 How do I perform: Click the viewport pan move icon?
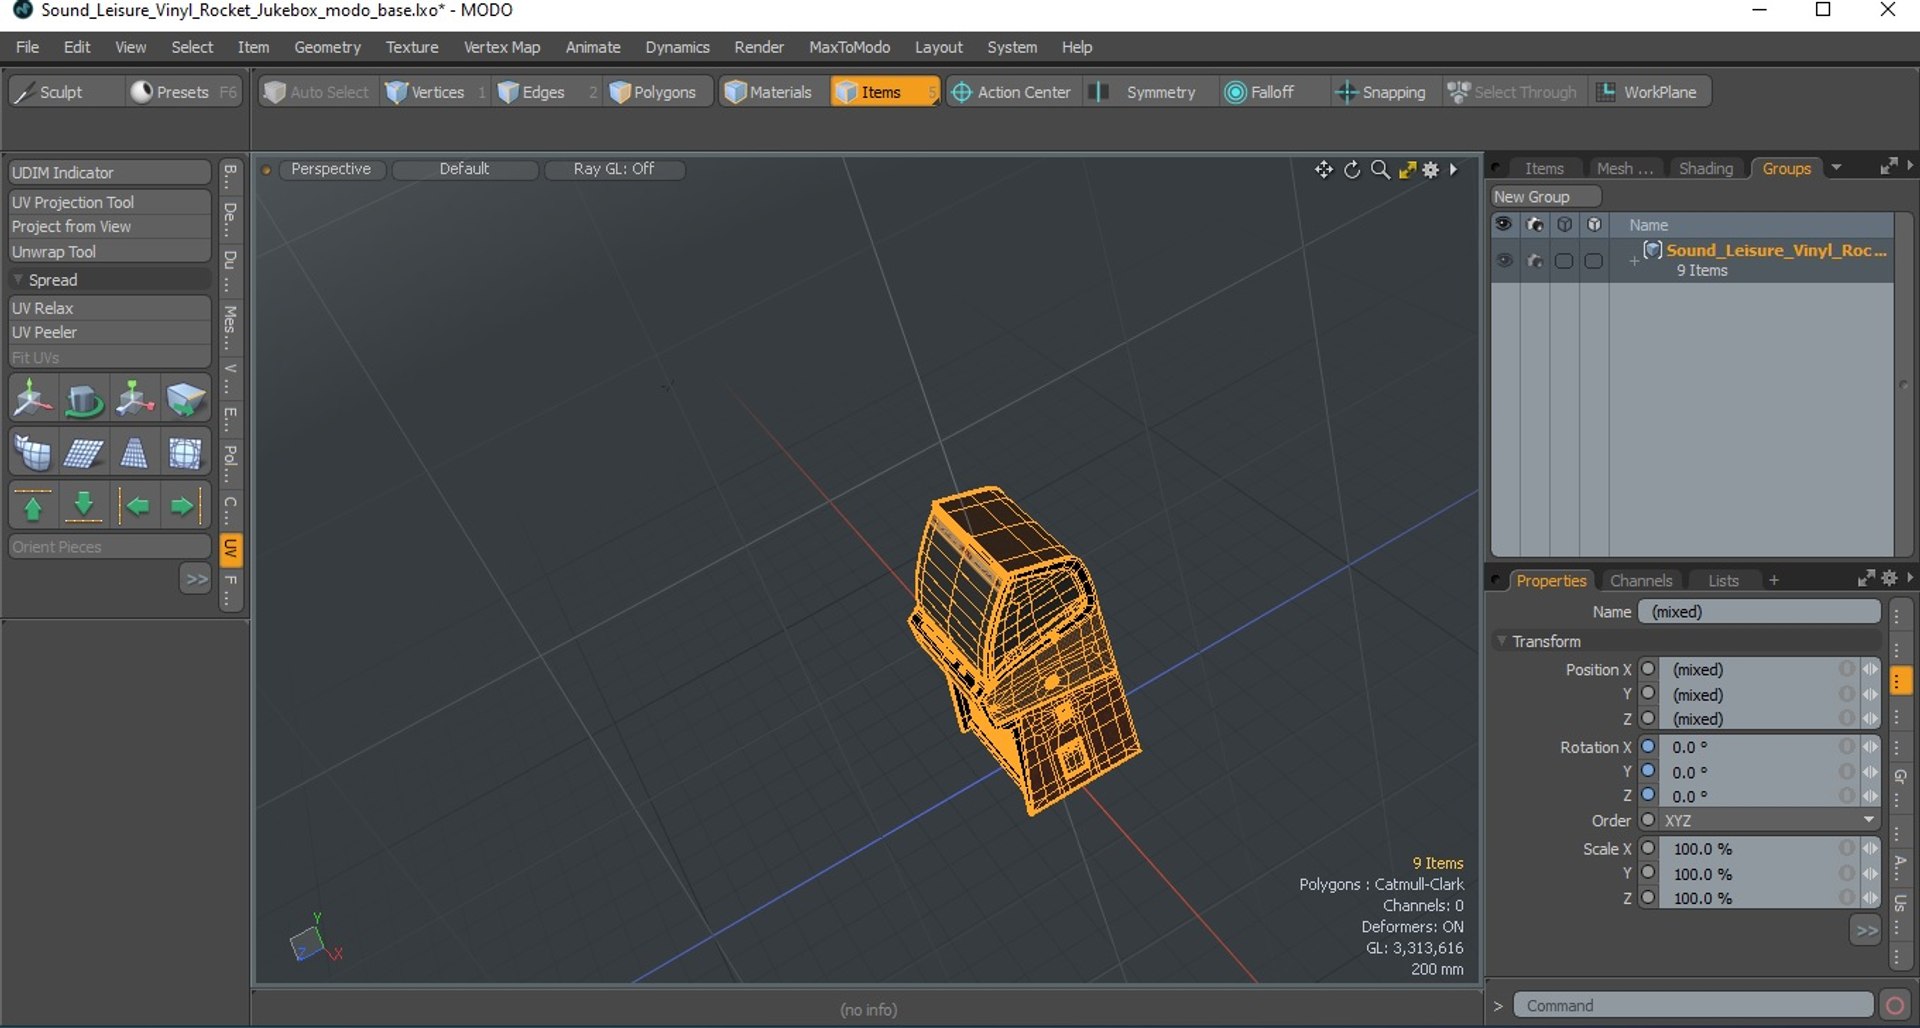coord(1324,170)
